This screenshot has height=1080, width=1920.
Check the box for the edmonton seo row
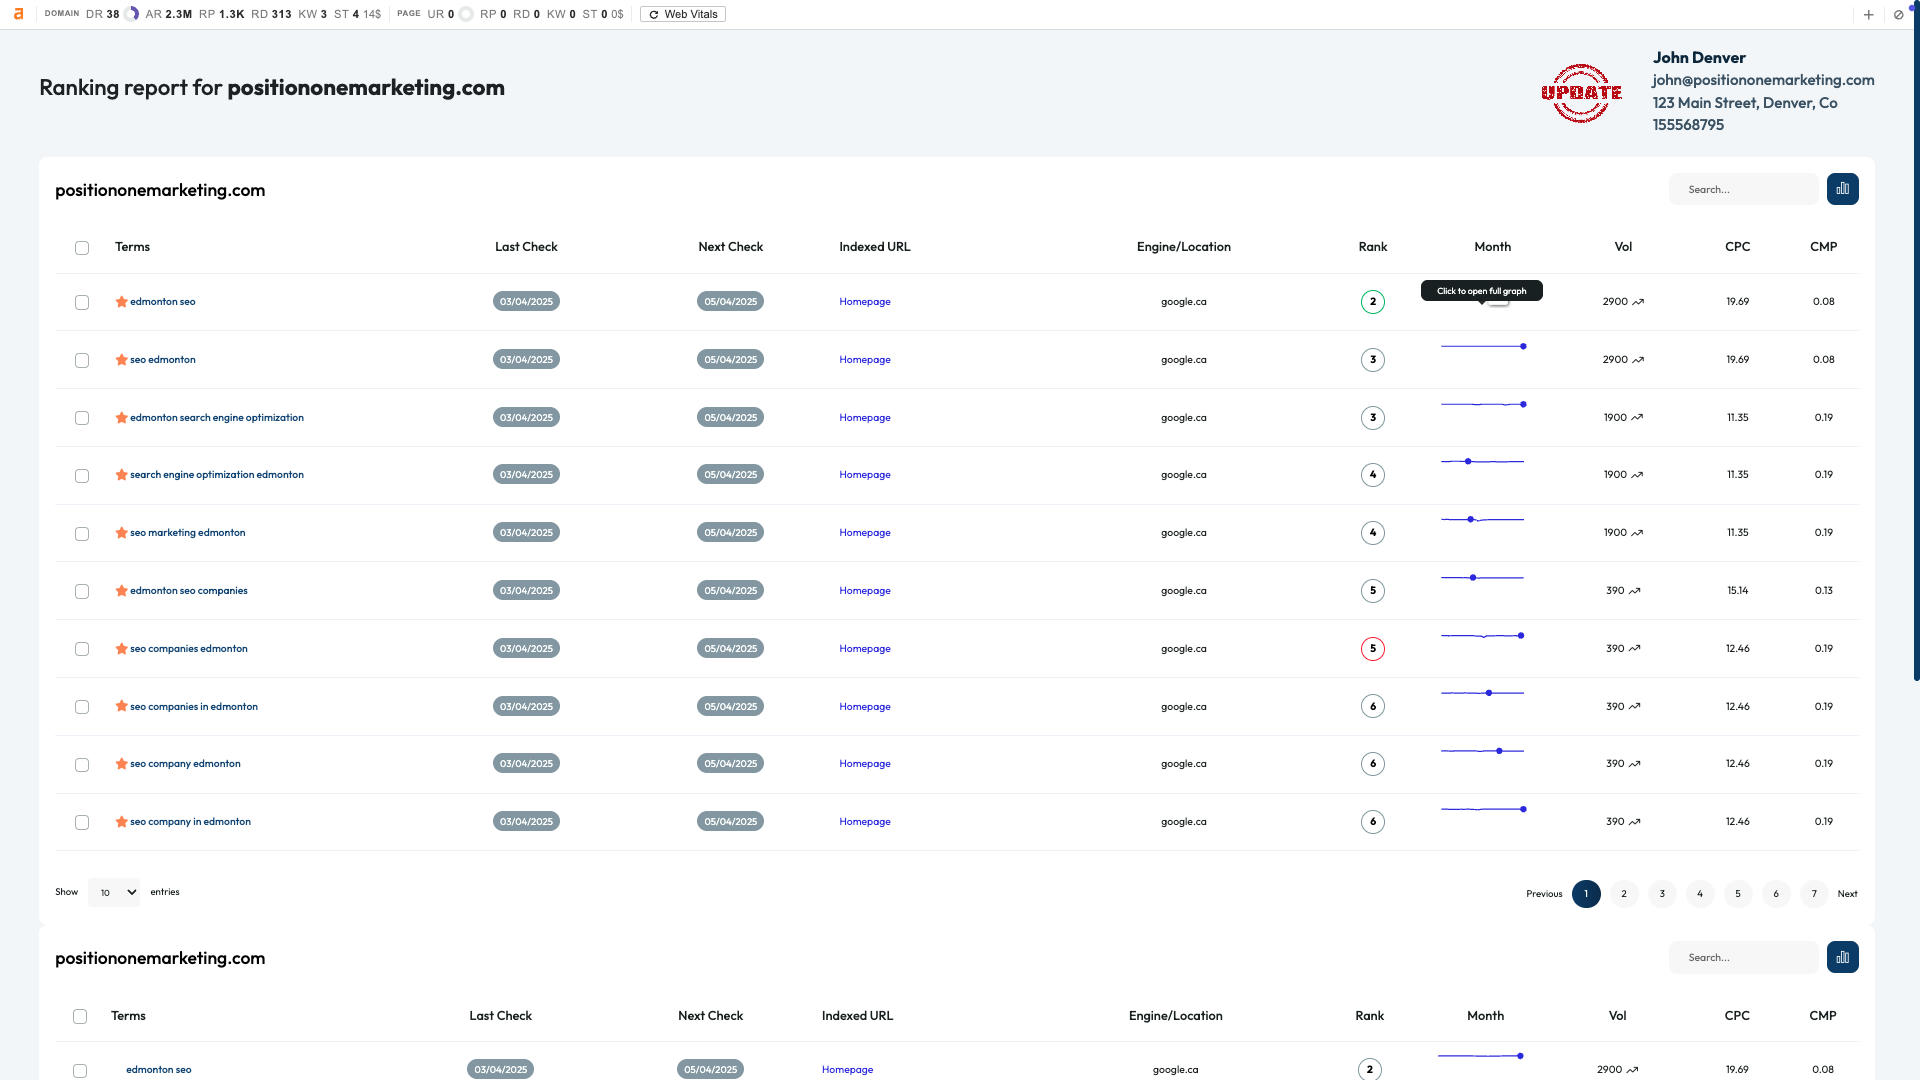(x=82, y=302)
